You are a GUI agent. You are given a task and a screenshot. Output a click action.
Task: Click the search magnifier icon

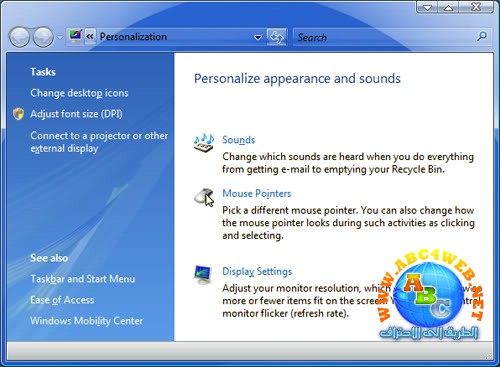481,36
